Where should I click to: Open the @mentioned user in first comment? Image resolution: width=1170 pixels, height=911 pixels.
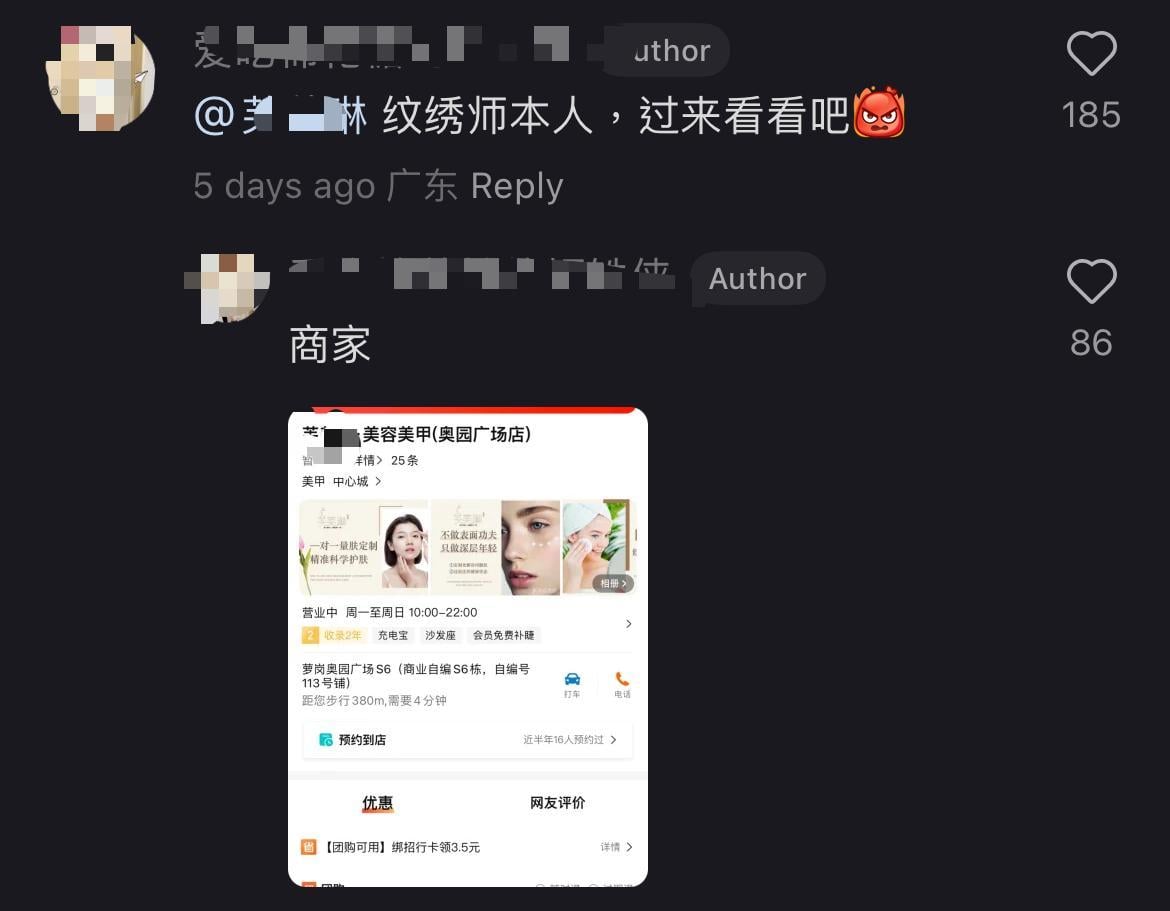[281, 116]
